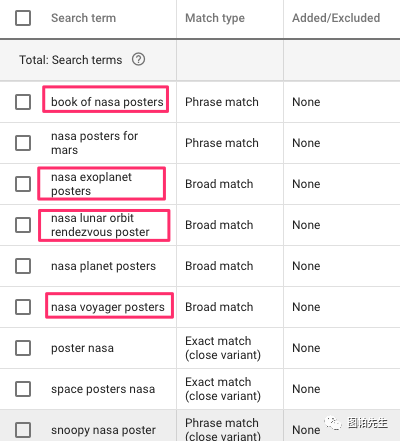Select the 'nasa planet posters' checkbox
Screen dimensions: 400x441
pyautogui.click(x=23, y=266)
